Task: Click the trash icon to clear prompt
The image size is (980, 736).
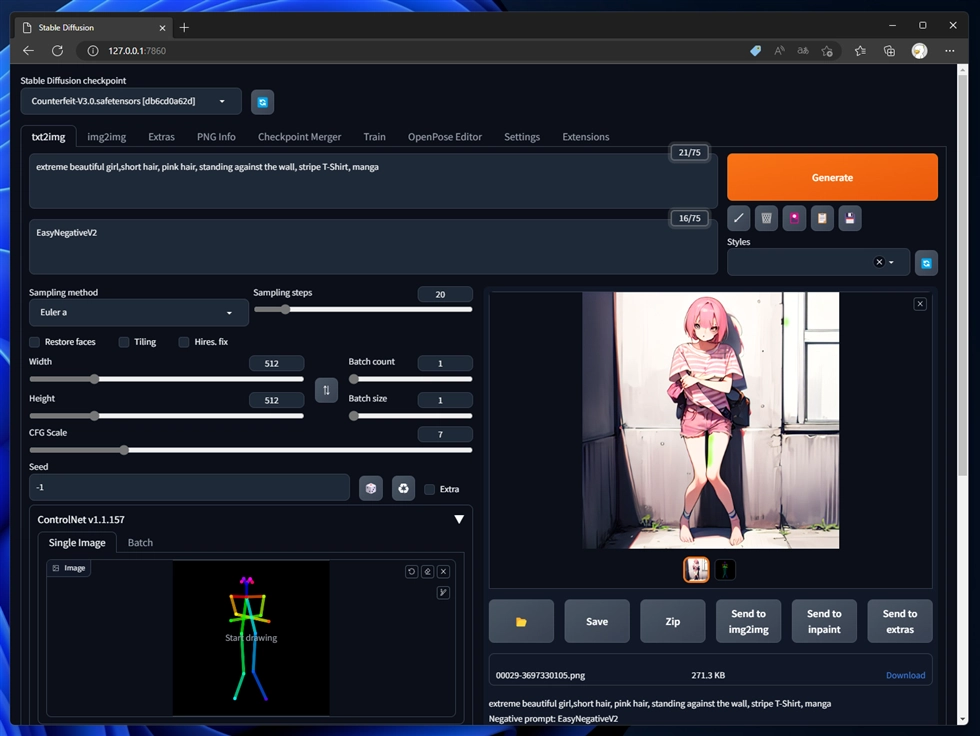Action: pyautogui.click(x=767, y=218)
